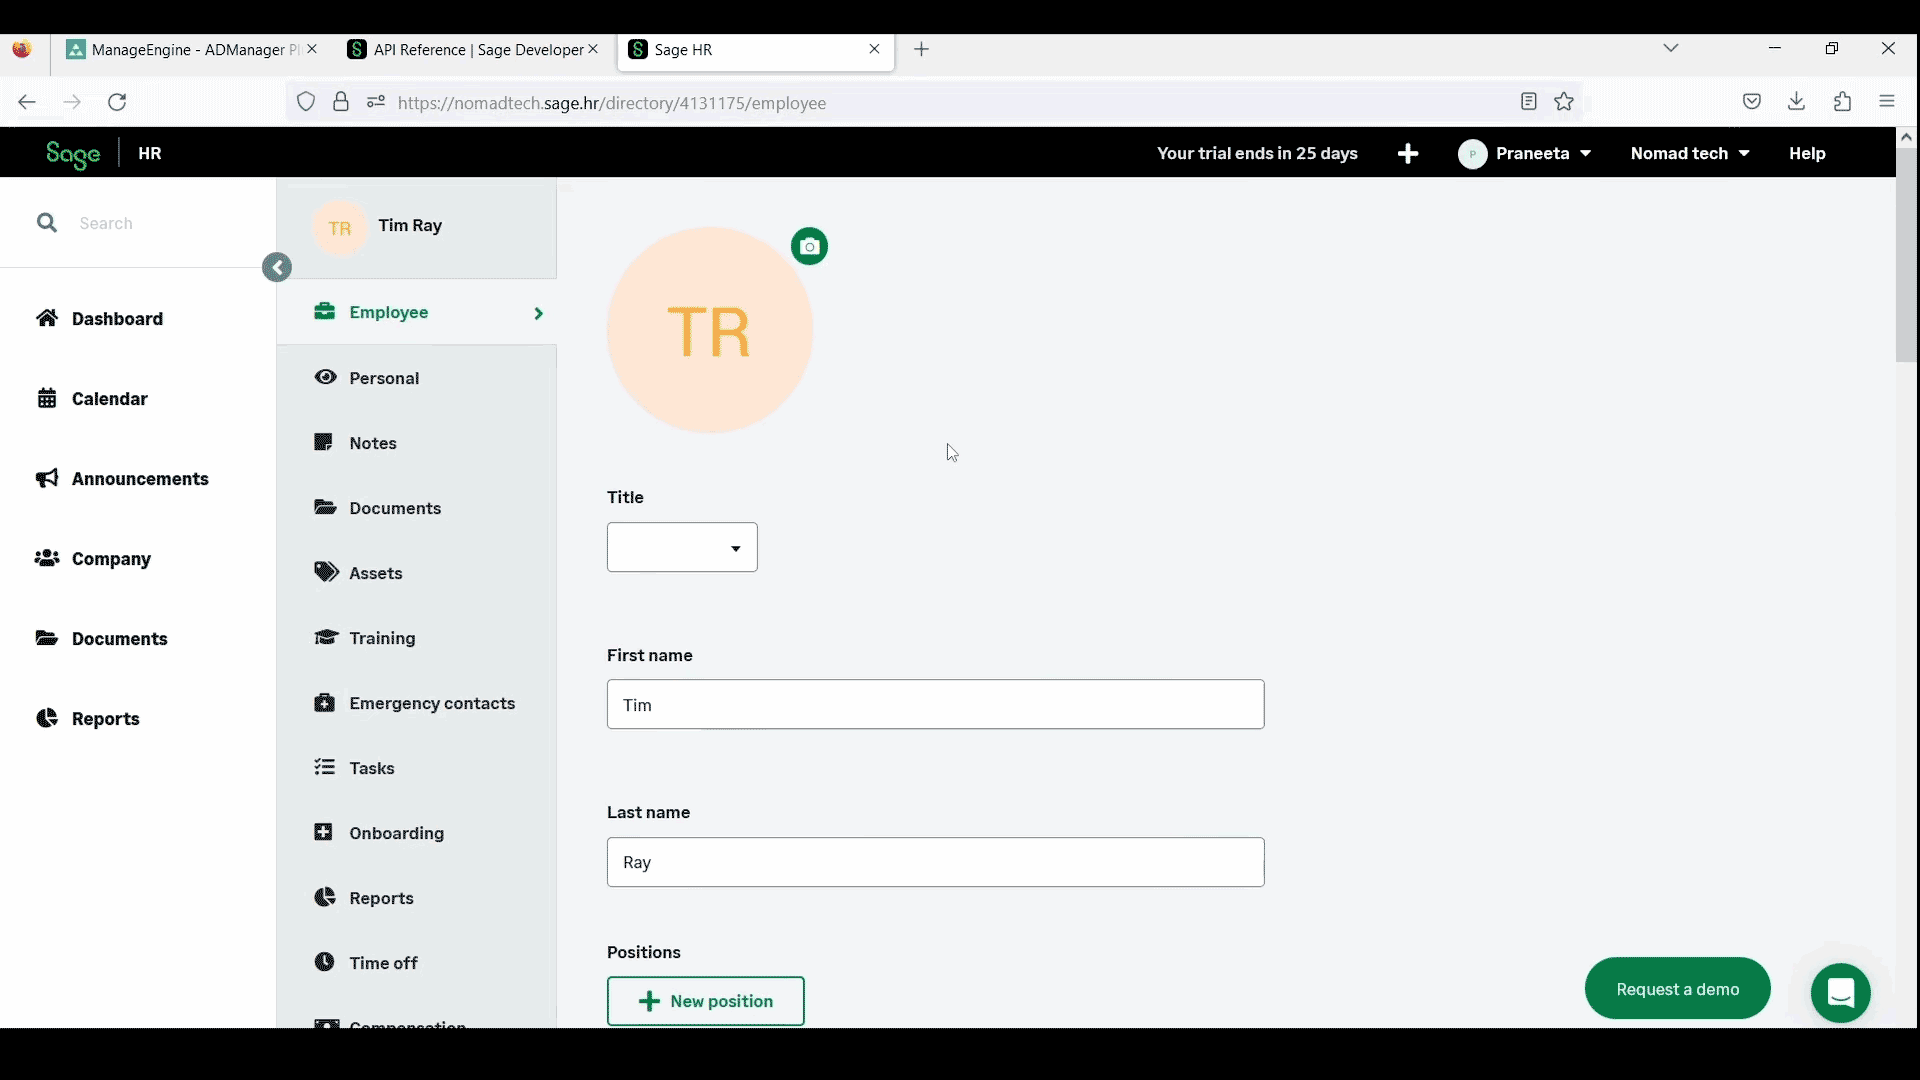Bookmark this page with the star icon

(1564, 102)
